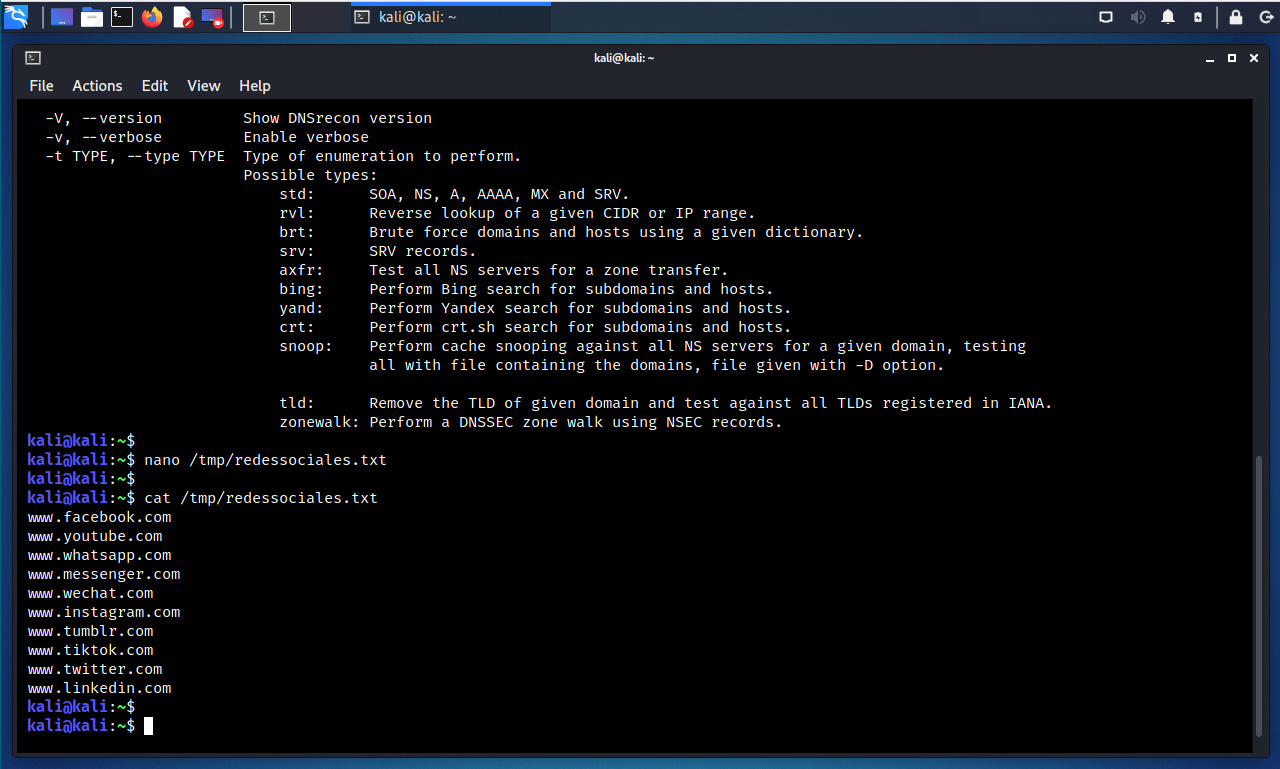Open the Kali applications menu
Viewport: 1280px width, 769px height.
[x=17, y=17]
